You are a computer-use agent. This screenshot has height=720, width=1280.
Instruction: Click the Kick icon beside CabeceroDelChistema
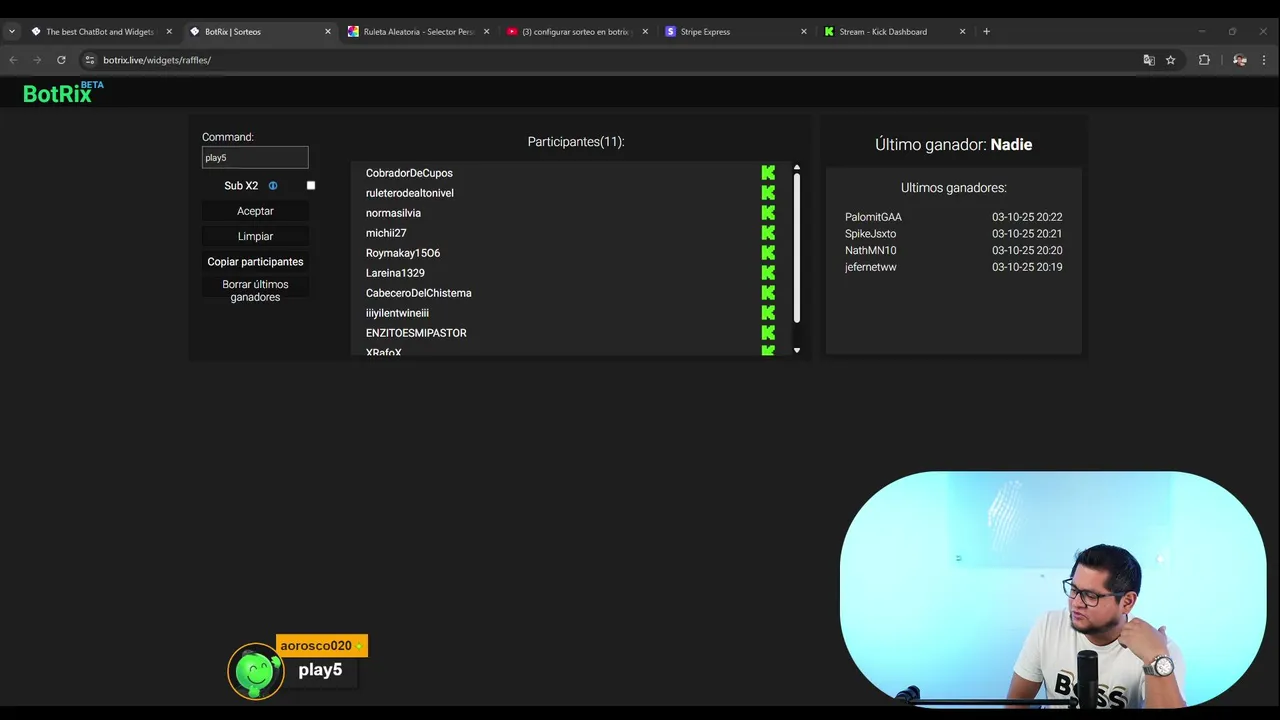tap(768, 293)
